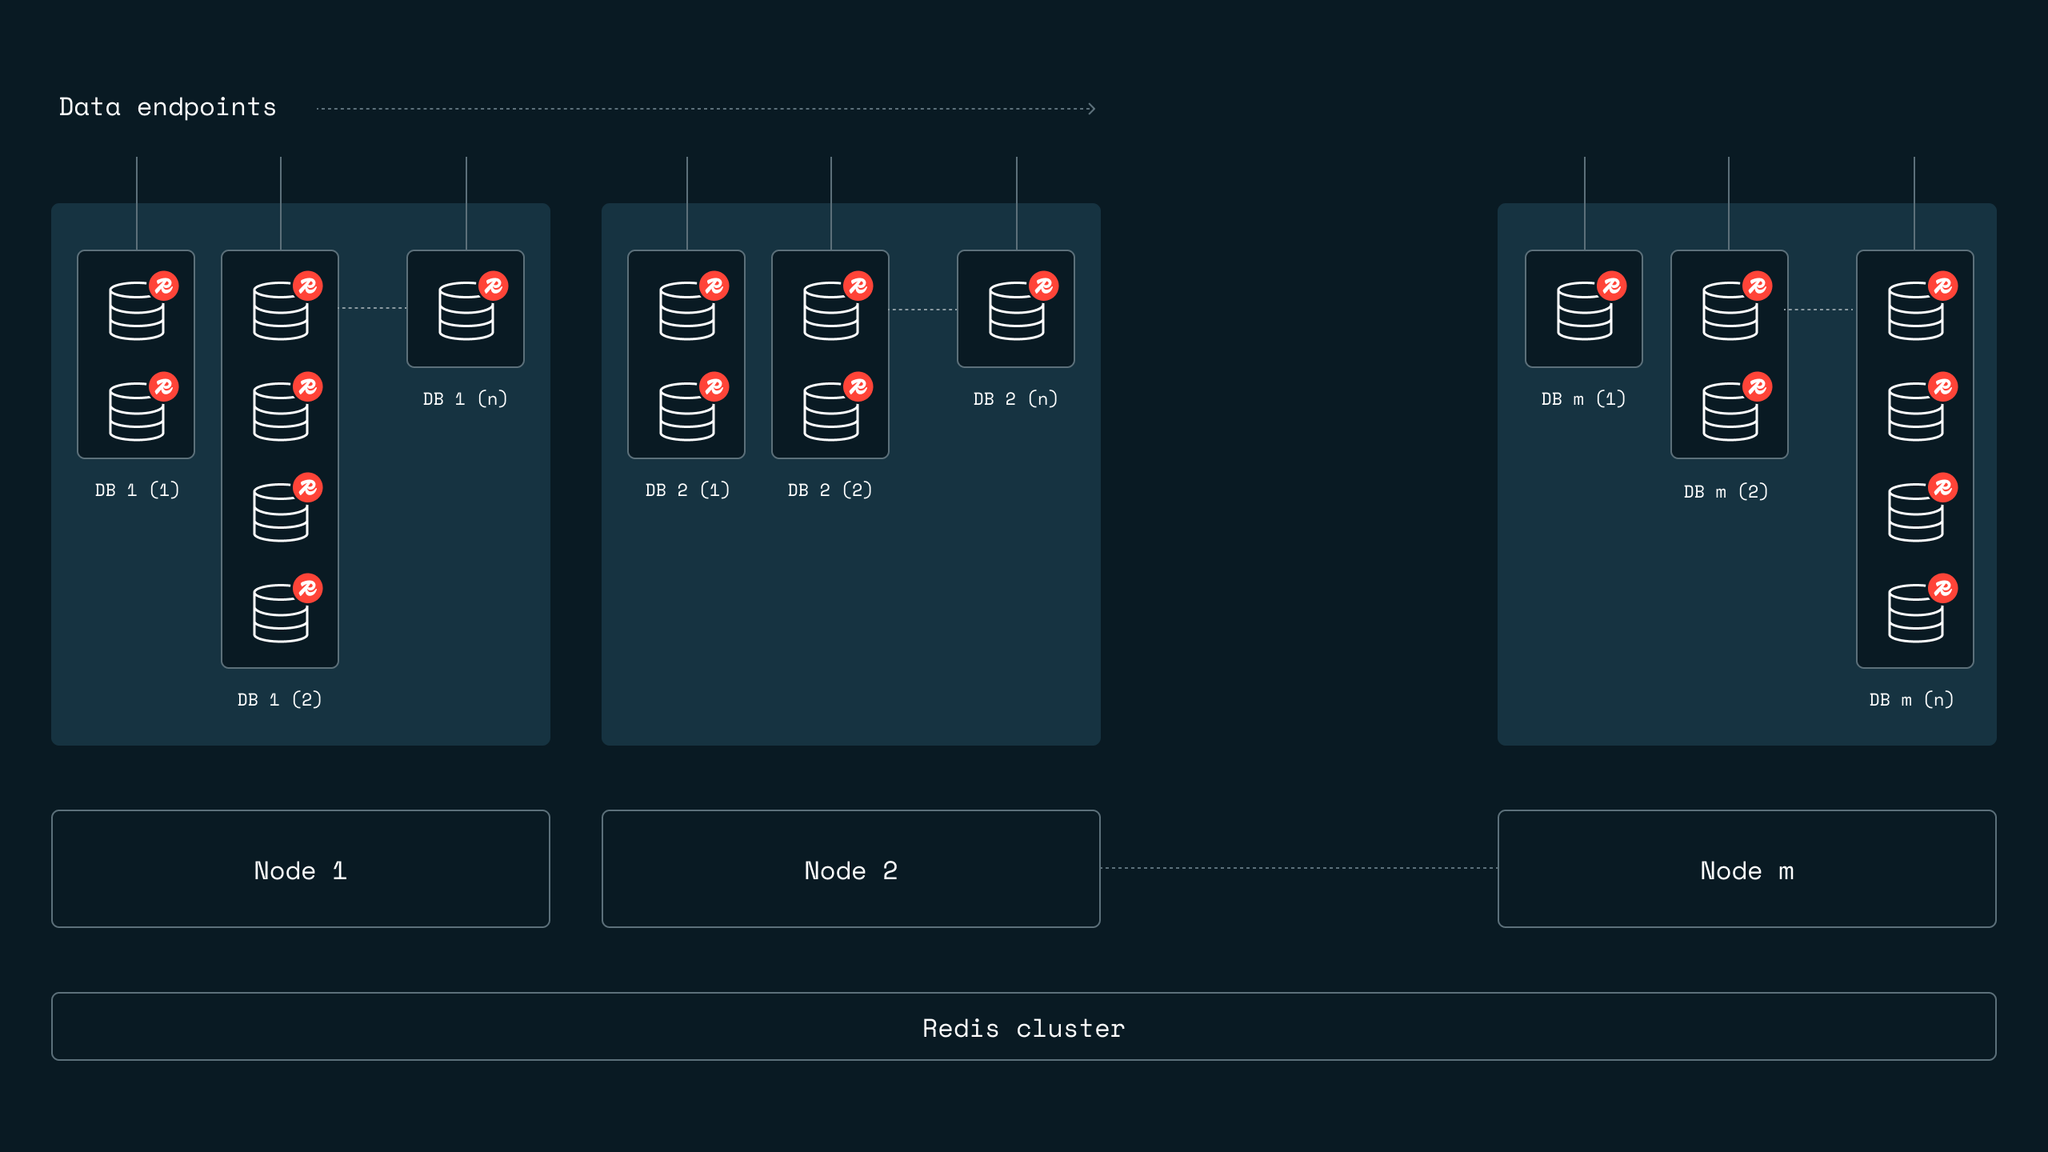The image size is (2048, 1152).
Task: Click the top database icon in DB m (2)
Action: [x=1737, y=306]
